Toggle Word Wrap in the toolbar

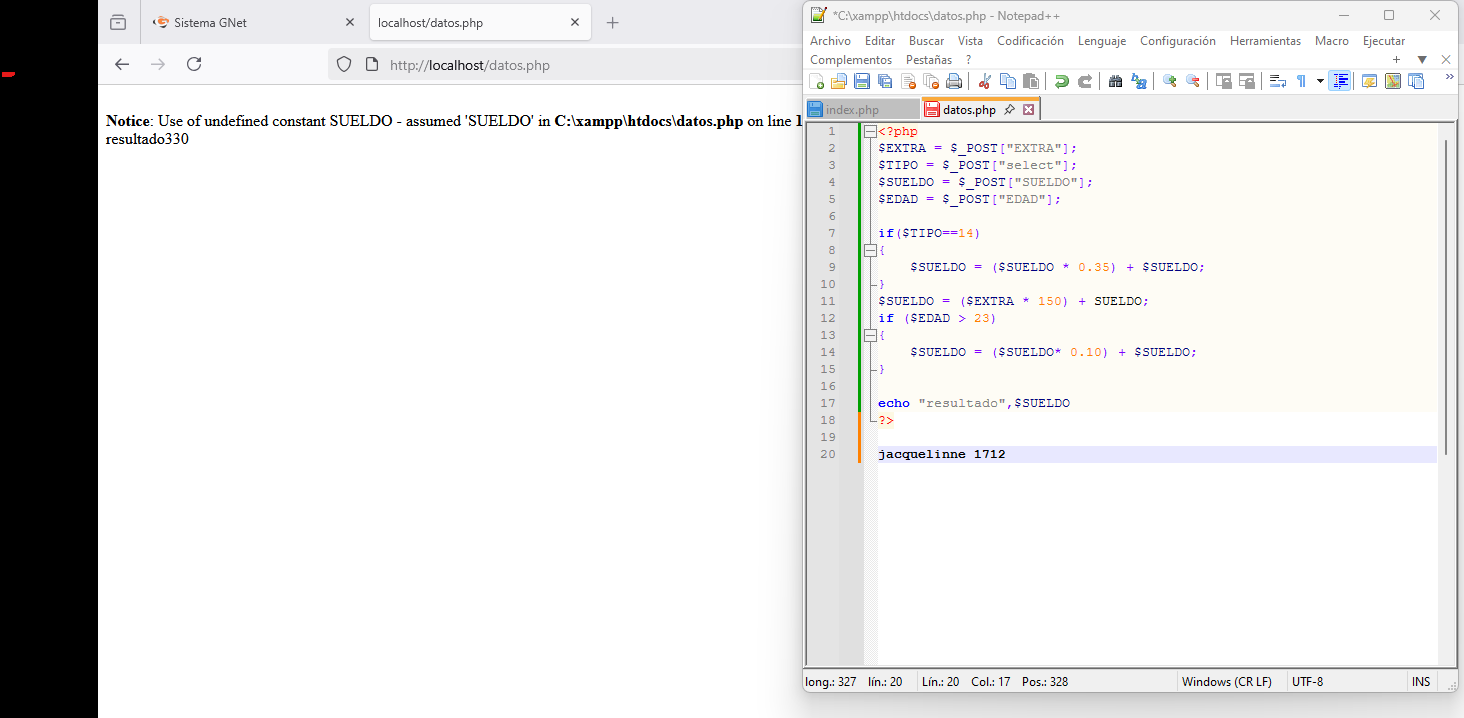pos(1278,81)
